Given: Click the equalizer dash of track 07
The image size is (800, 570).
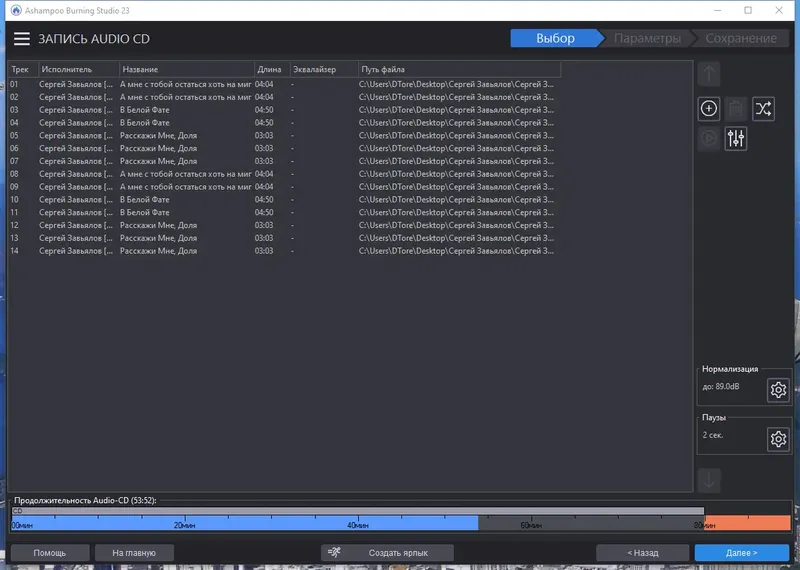Looking at the screenshot, I should (292, 161).
